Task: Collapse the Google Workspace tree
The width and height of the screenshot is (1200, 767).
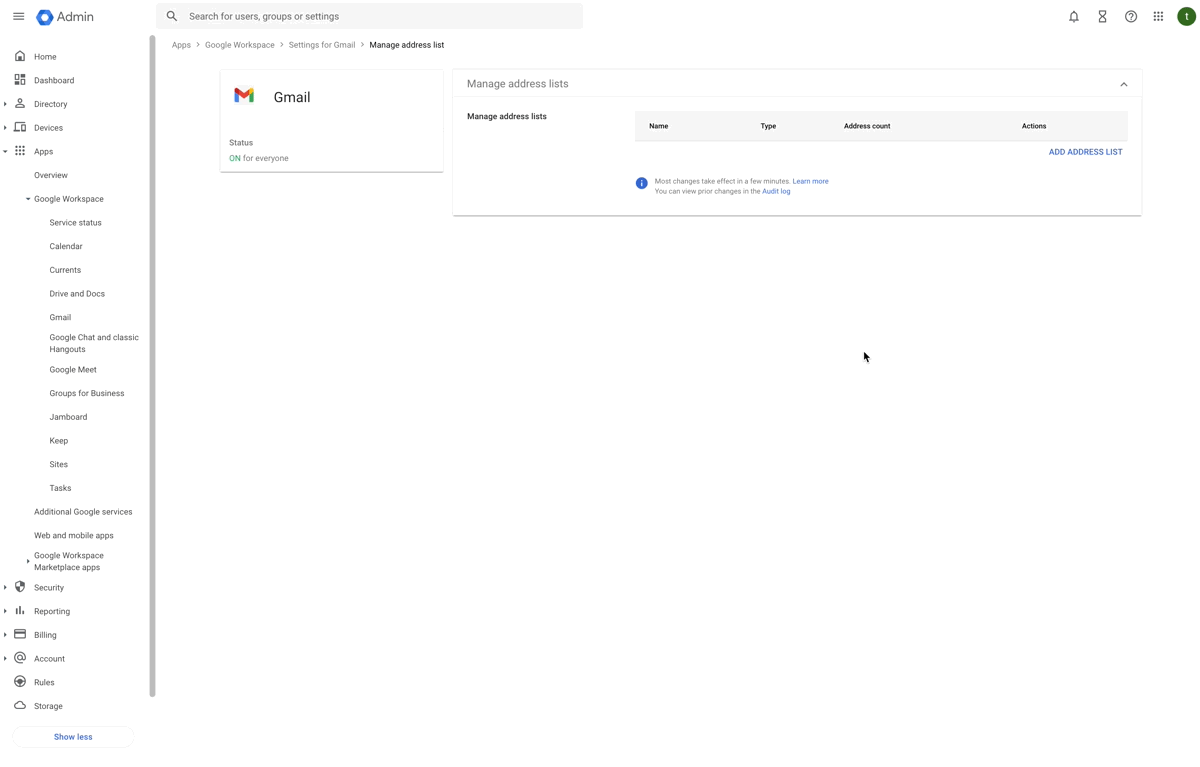Action: (x=27, y=198)
